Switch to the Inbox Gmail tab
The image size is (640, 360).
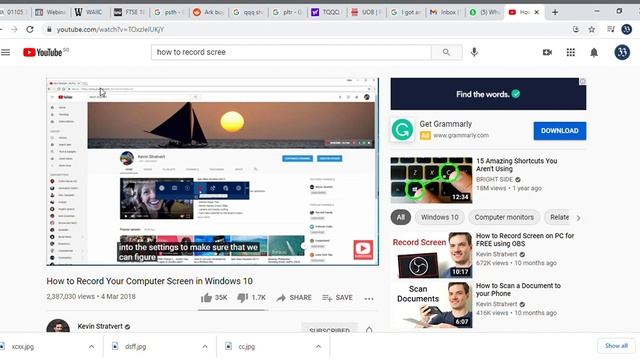pos(444,12)
